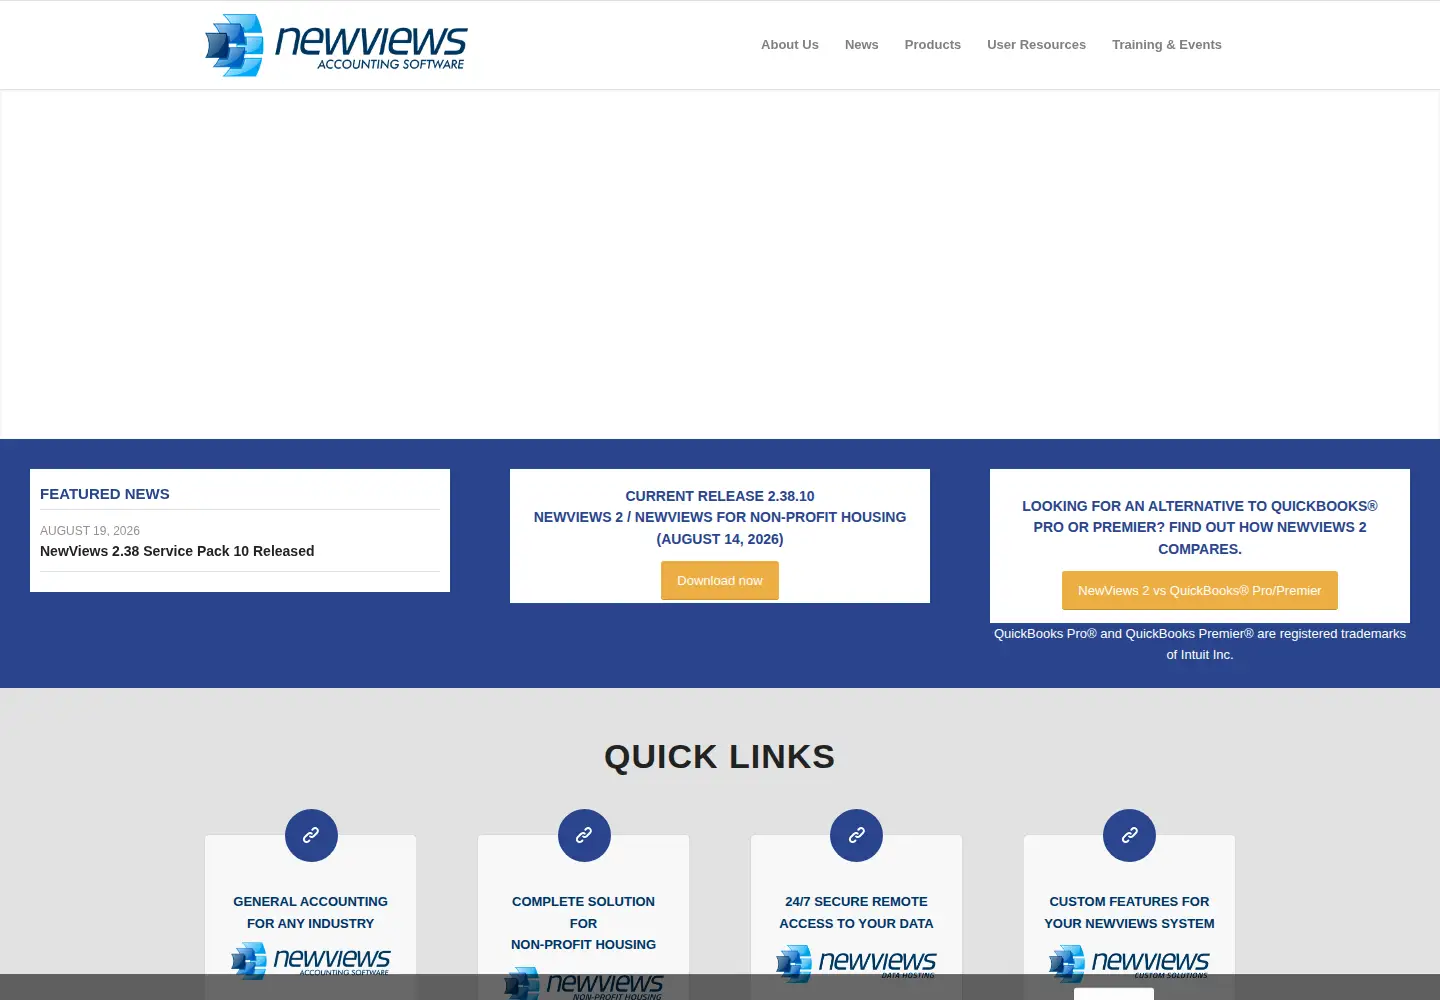Click the NewViews Accounting Software header logo

pyautogui.click(x=336, y=45)
